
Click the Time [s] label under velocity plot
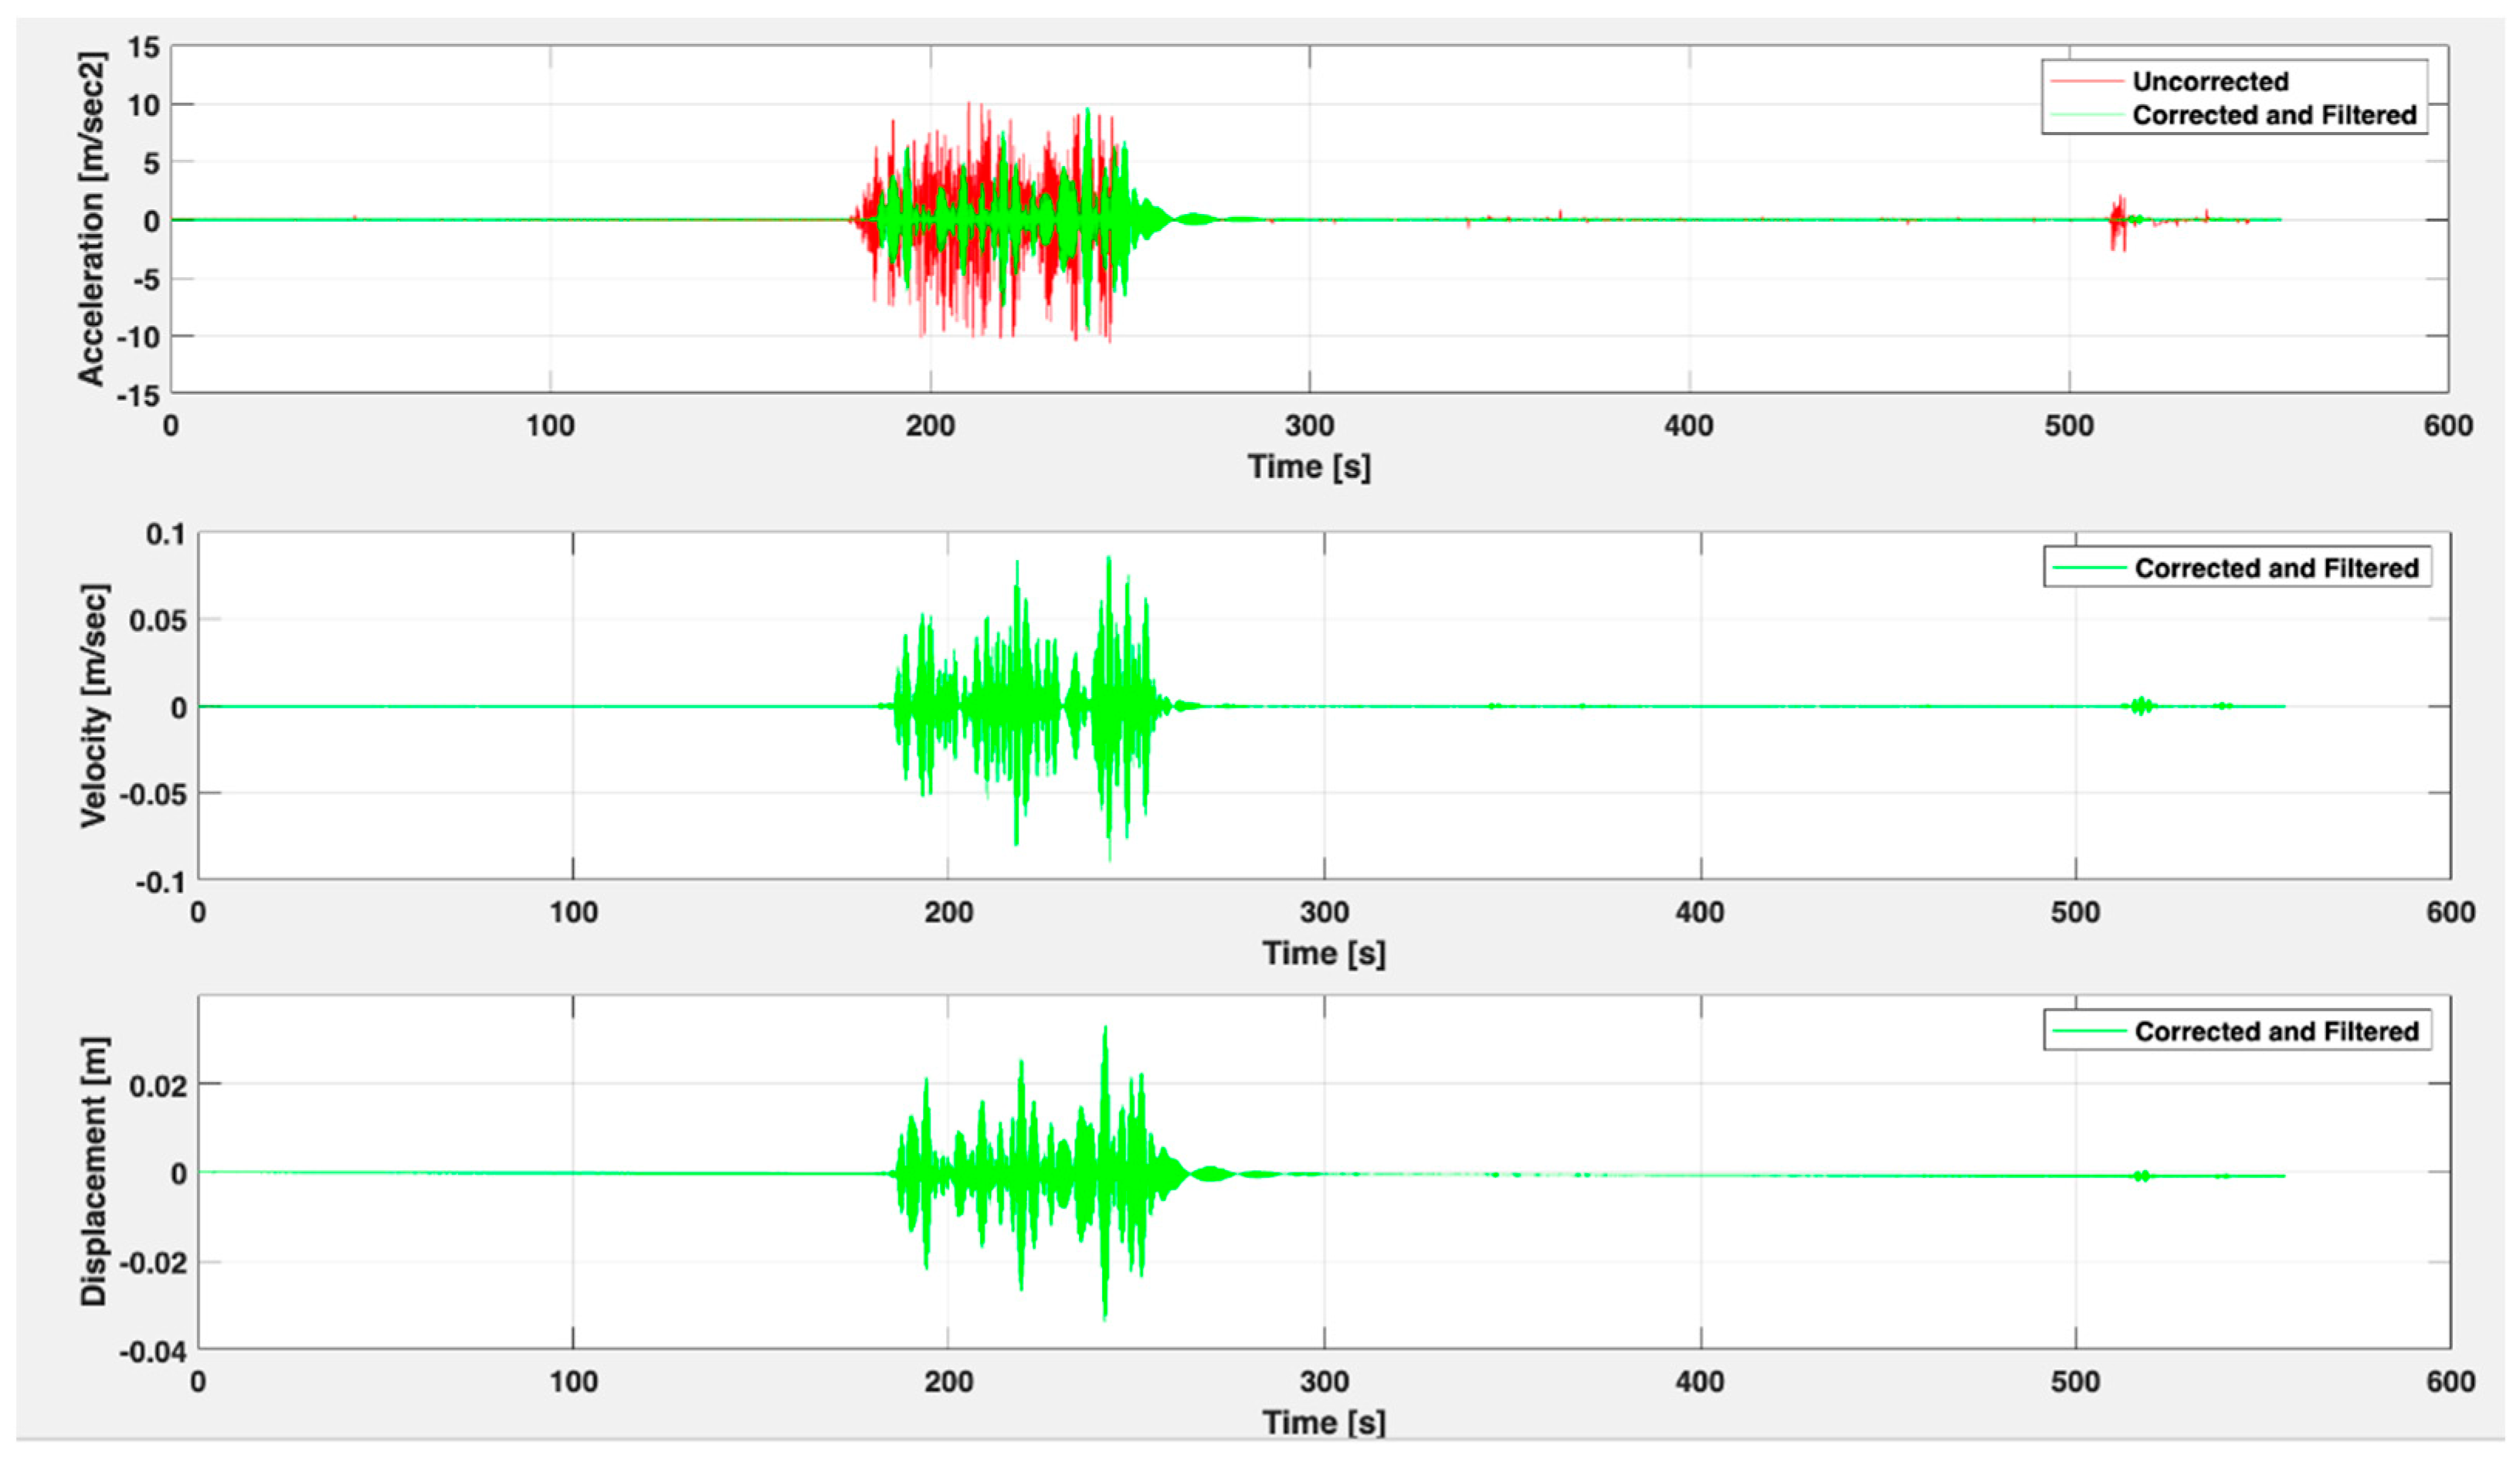[x=1323, y=953]
